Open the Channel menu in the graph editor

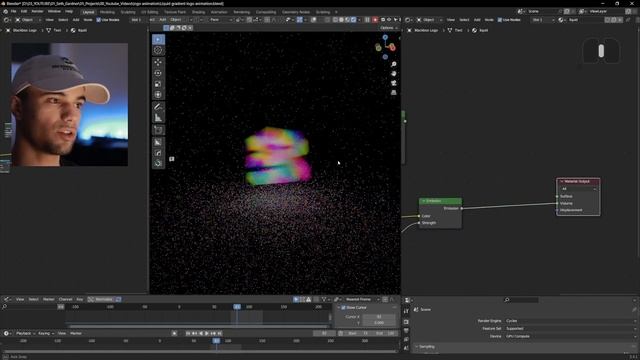65,300
